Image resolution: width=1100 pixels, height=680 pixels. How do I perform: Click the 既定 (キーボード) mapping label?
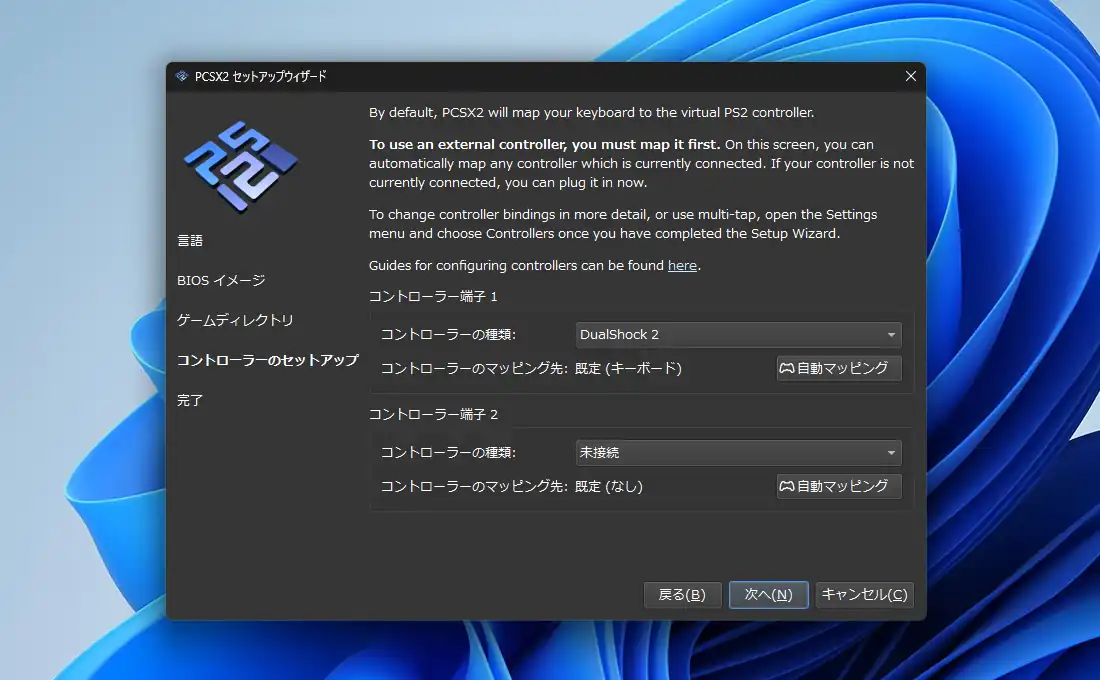[x=628, y=369]
